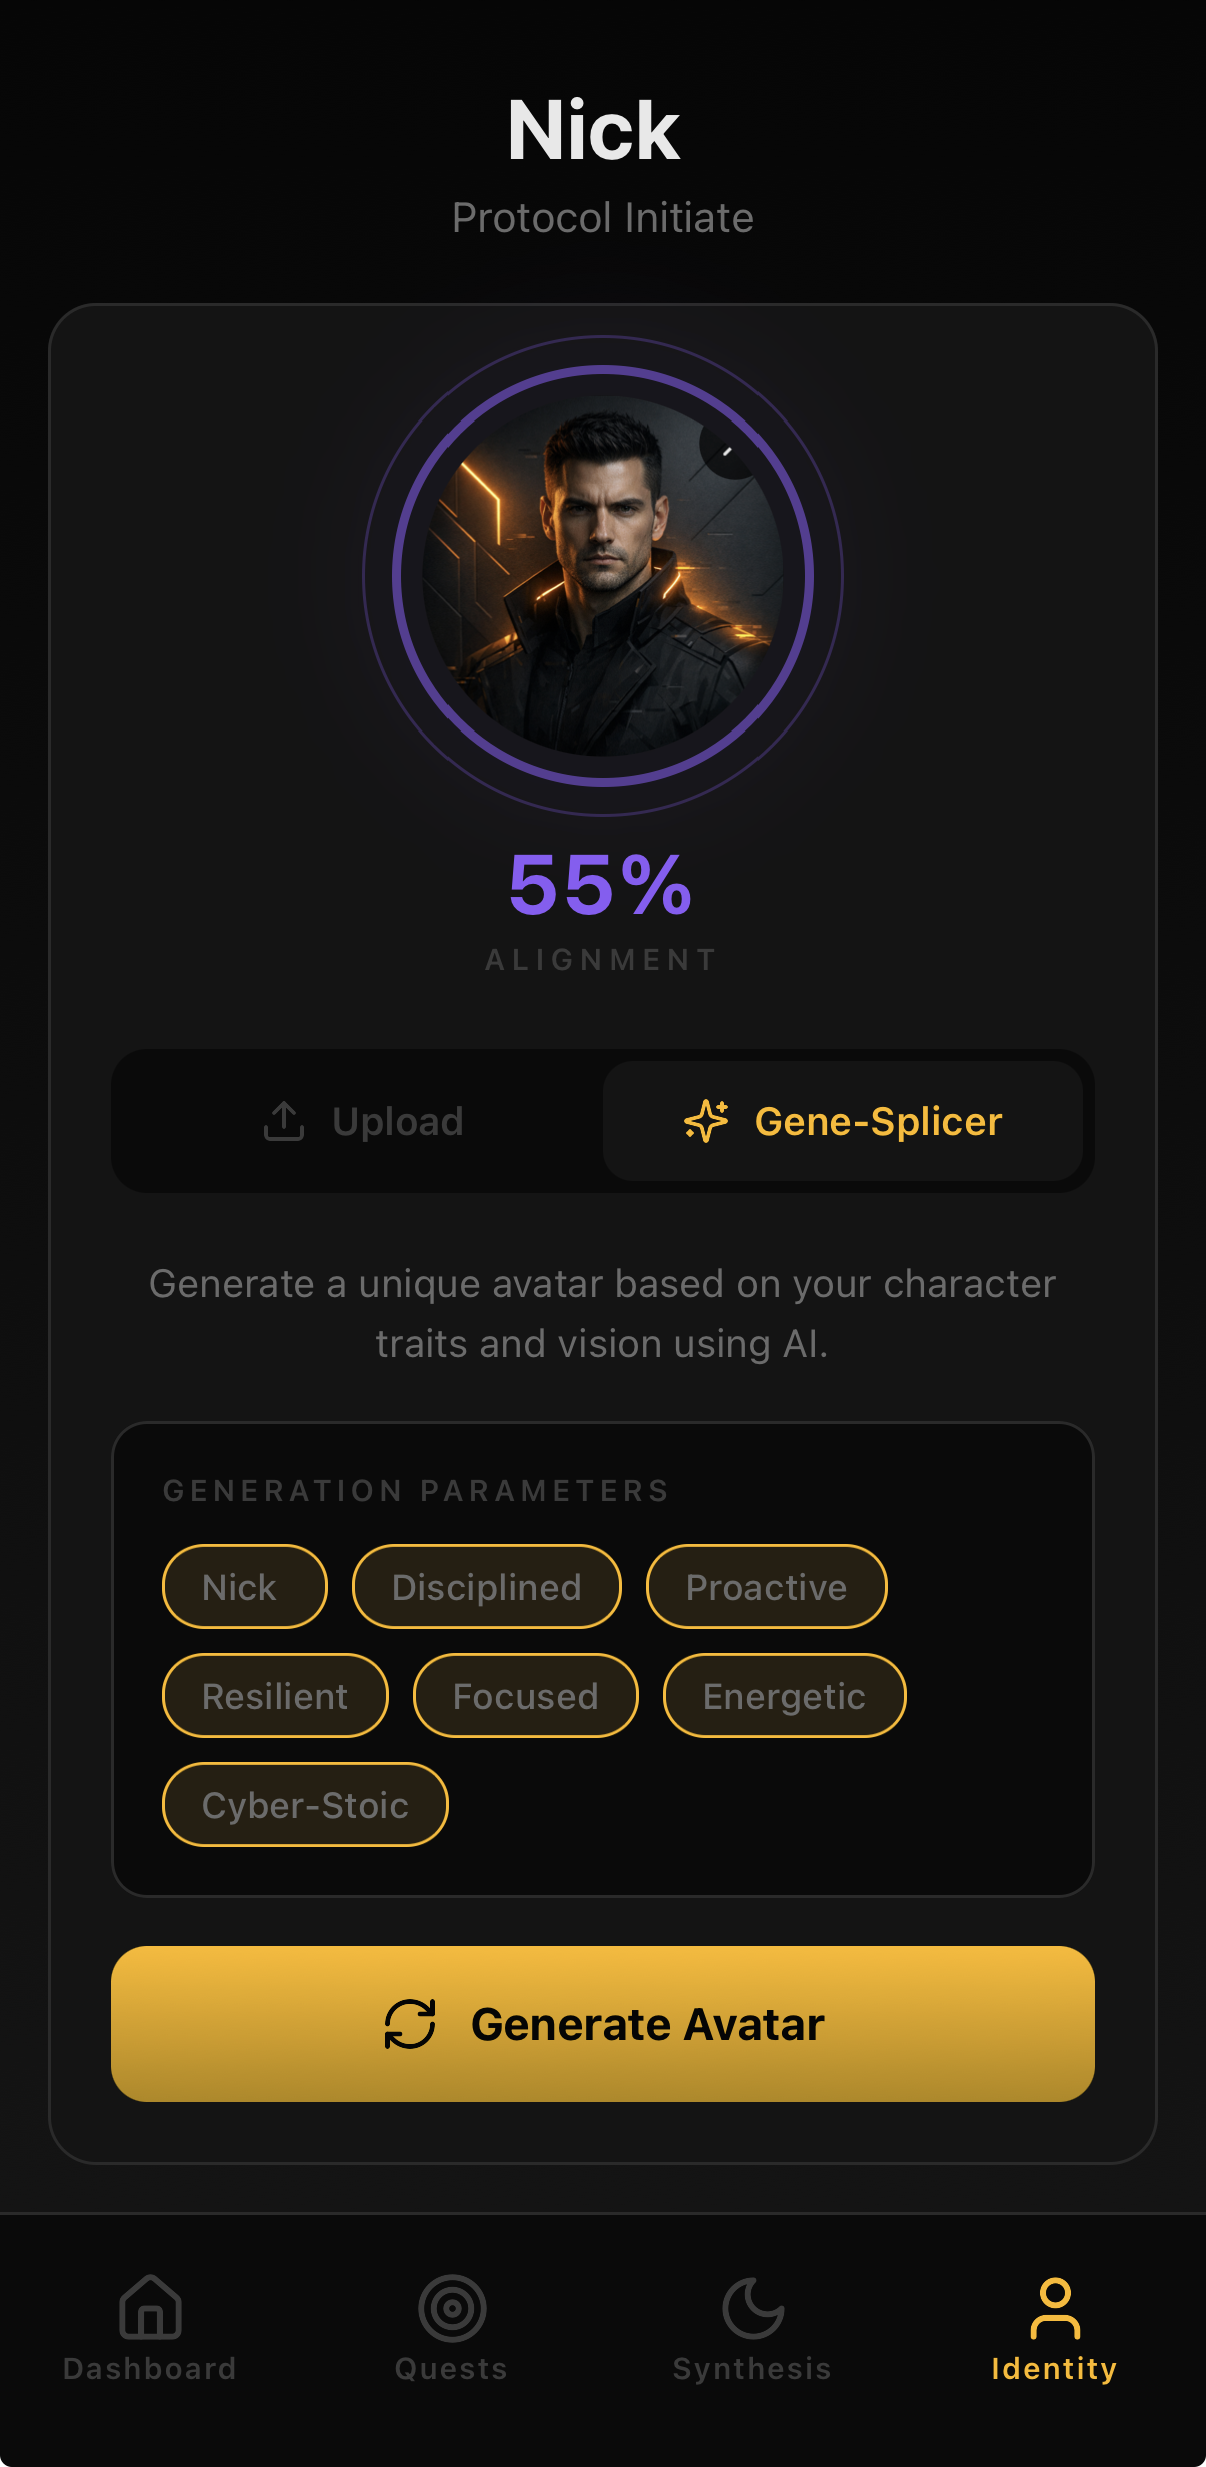Switch to the Gene-Splicer tab
This screenshot has height=2467, width=1206.
(845, 1121)
